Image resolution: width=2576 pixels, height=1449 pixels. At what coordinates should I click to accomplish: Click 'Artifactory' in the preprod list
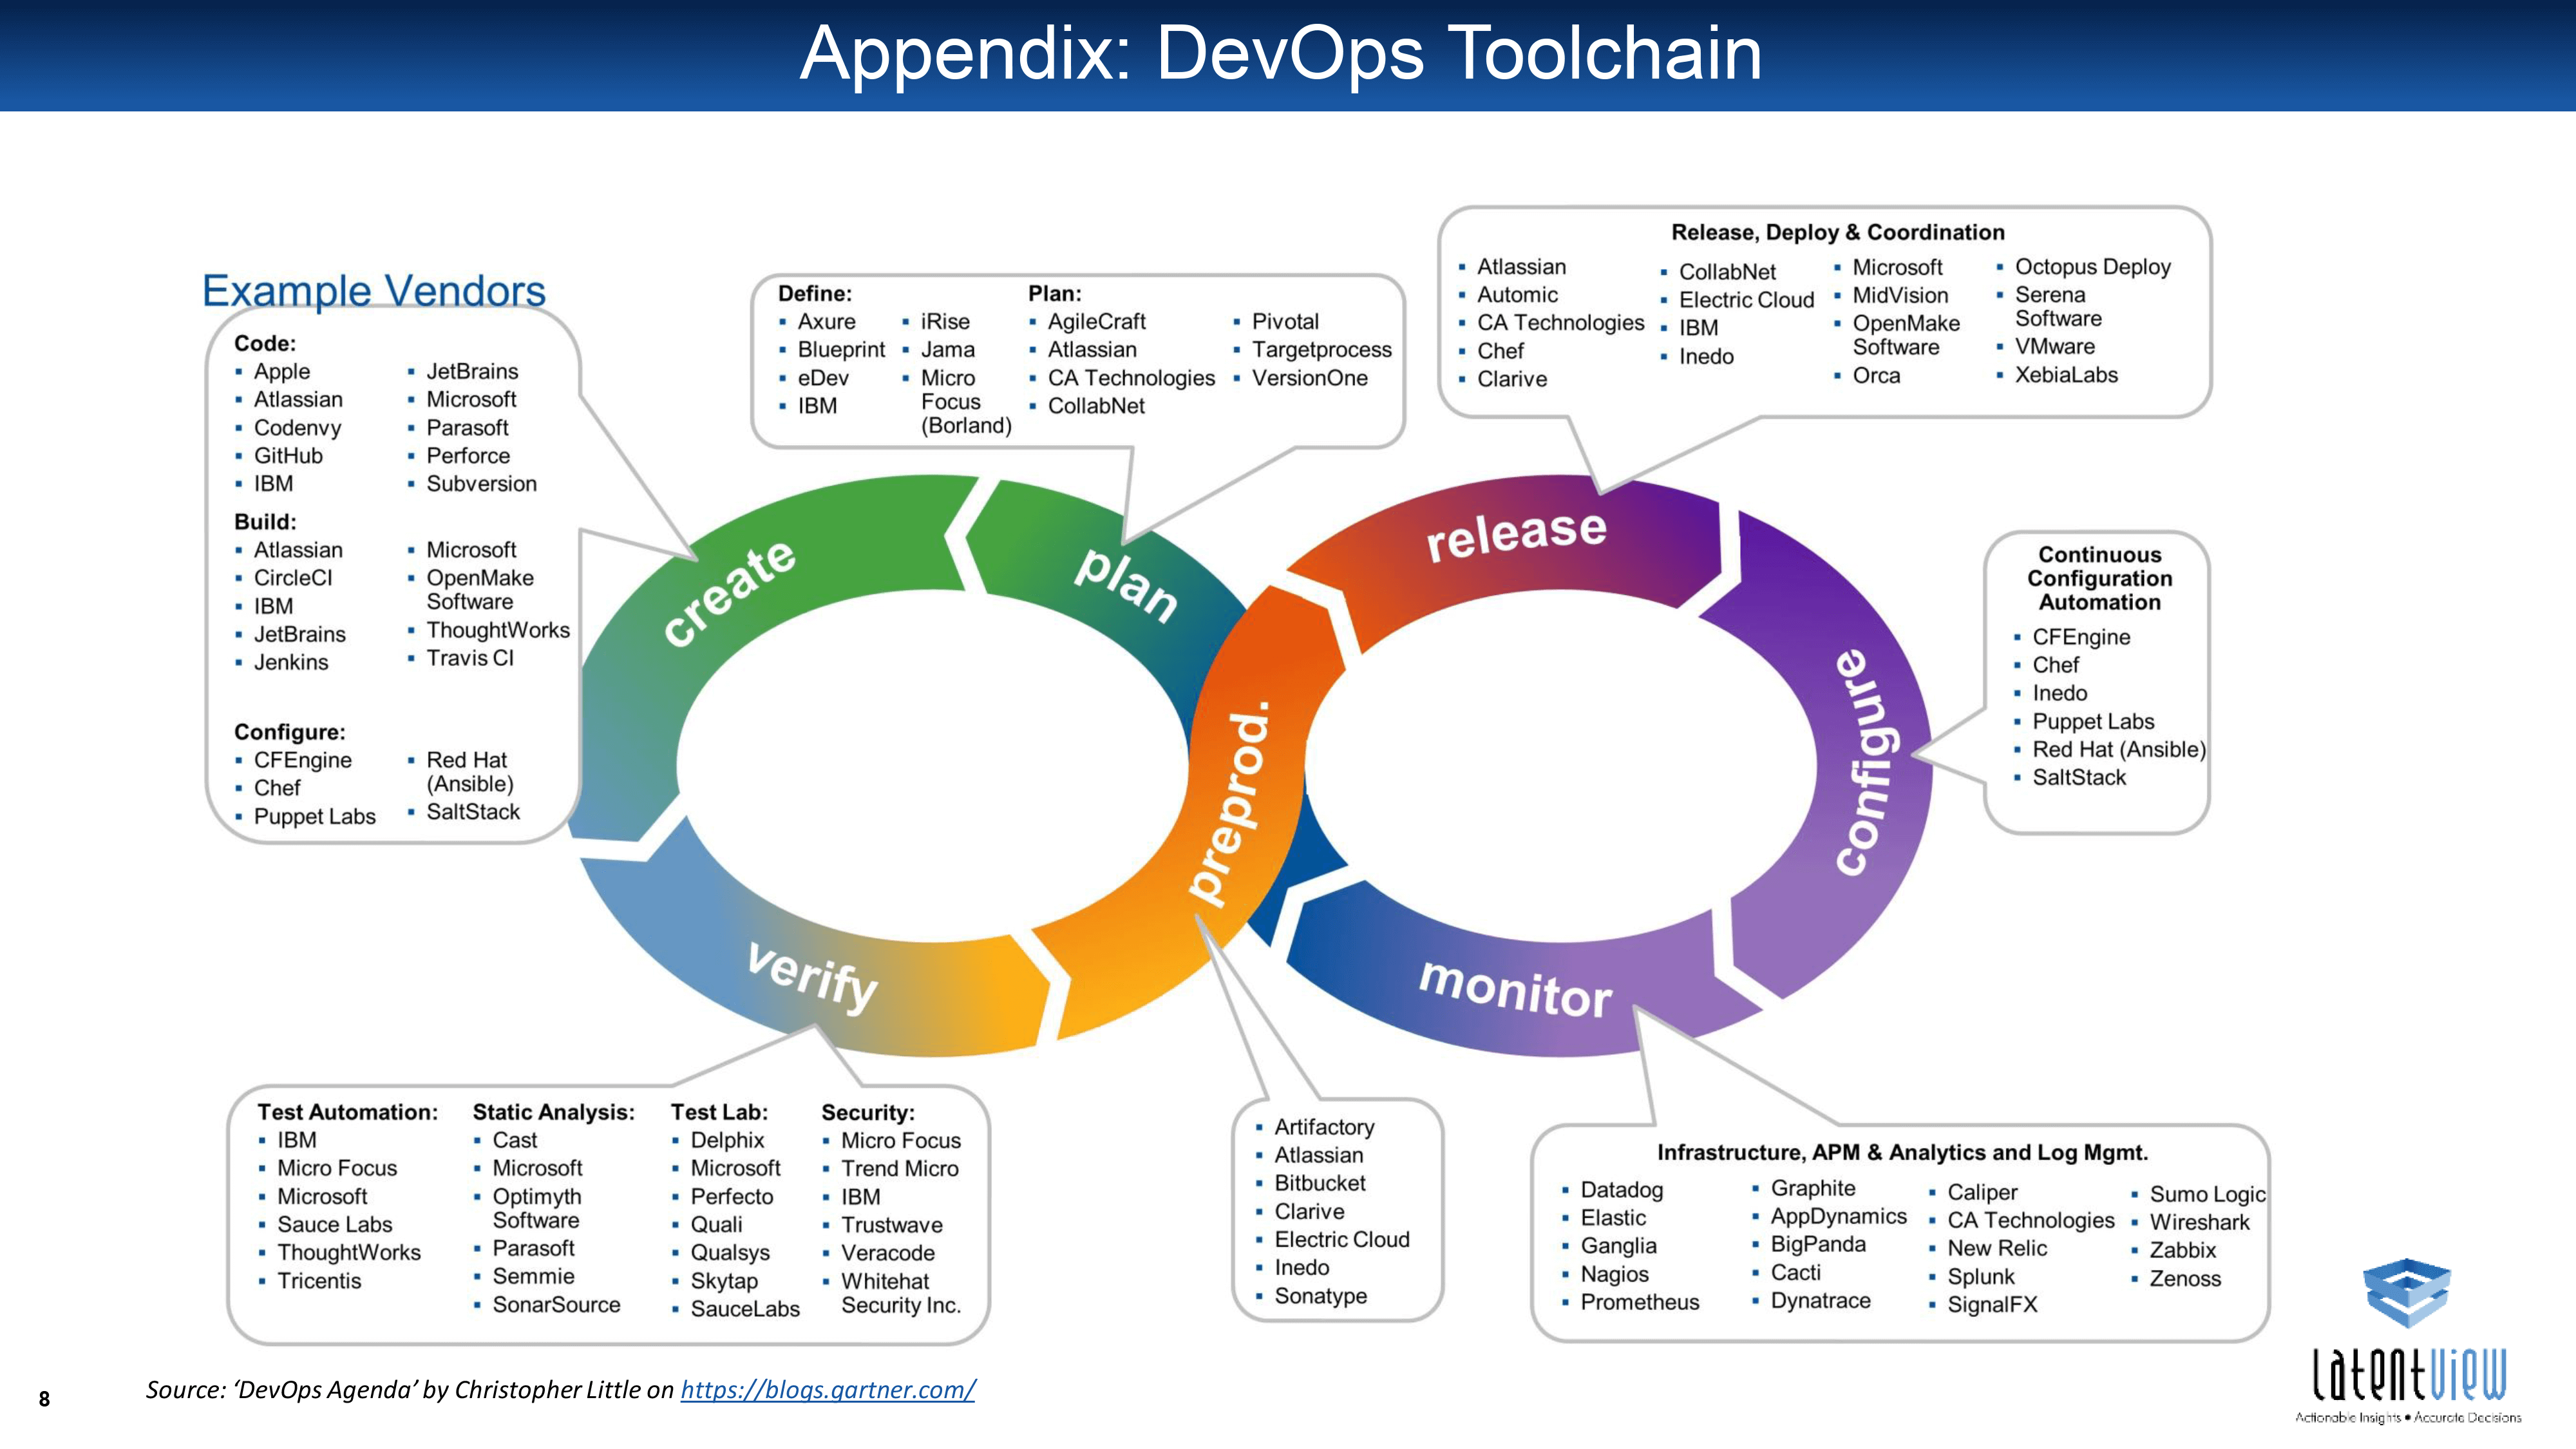point(1325,1127)
